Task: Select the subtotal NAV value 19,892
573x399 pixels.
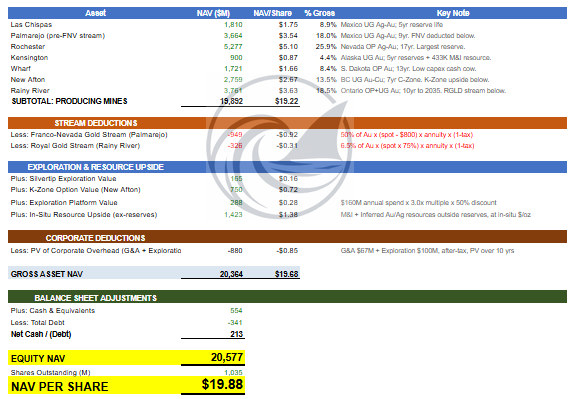Action: 231,101
